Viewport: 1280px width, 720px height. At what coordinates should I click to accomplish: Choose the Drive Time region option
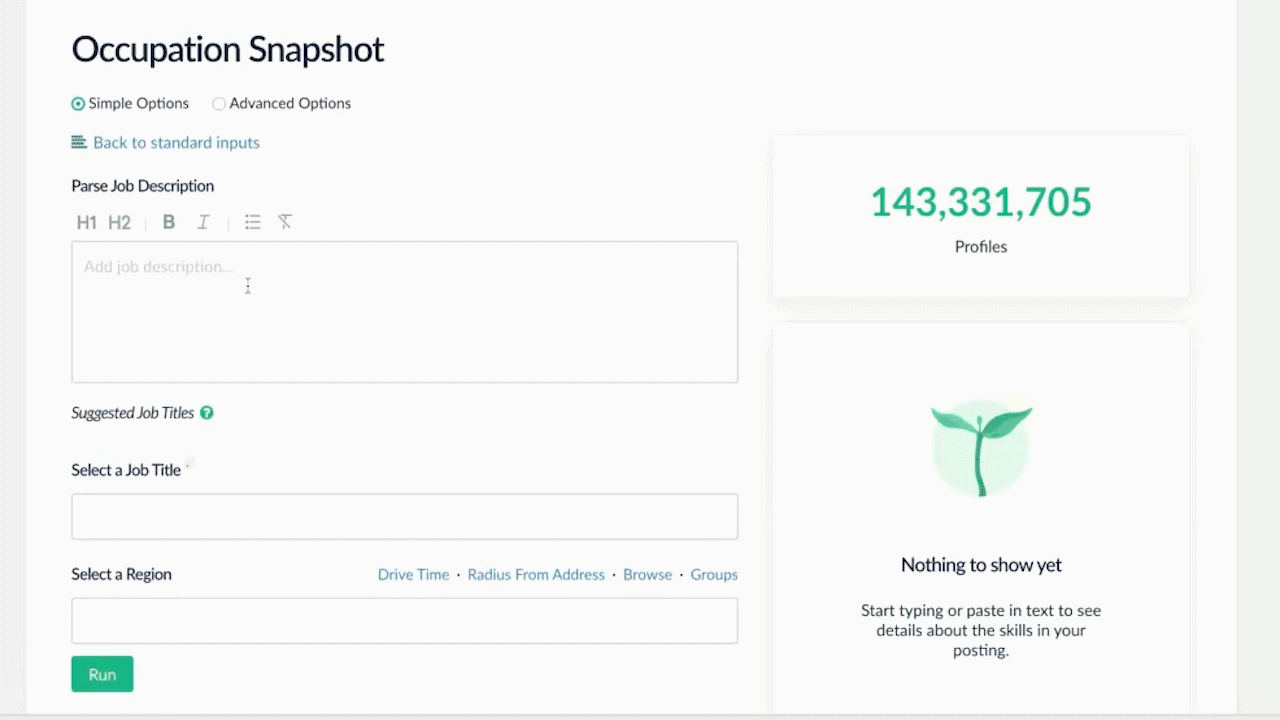pyautogui.click(x=413, y=575)
